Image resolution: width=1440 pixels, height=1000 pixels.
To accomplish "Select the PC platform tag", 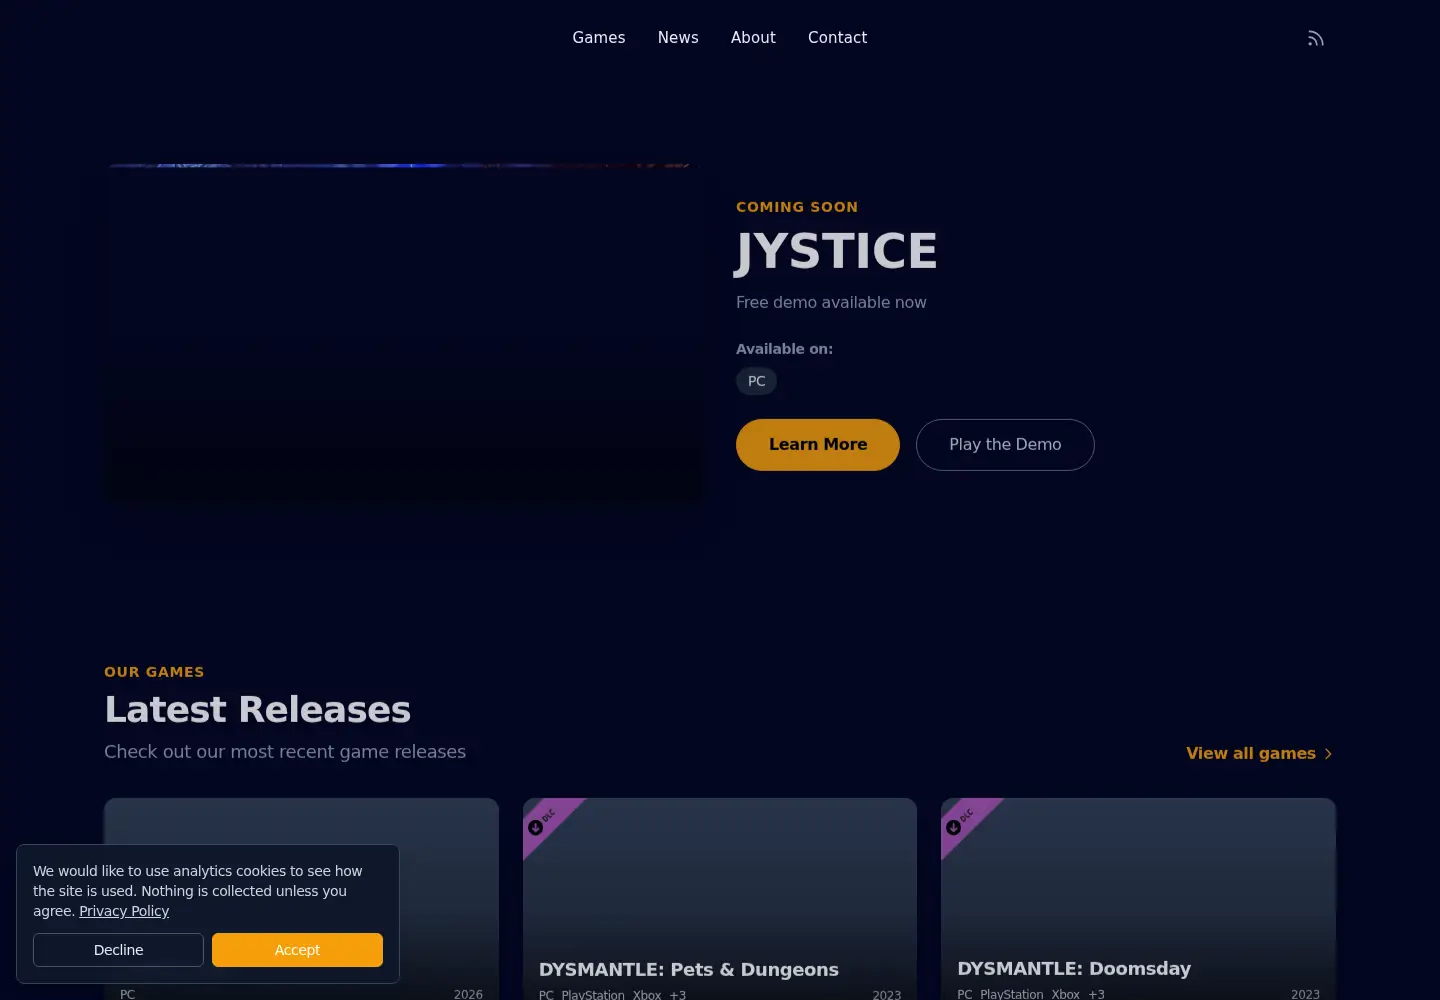I will tap(756, 381).
